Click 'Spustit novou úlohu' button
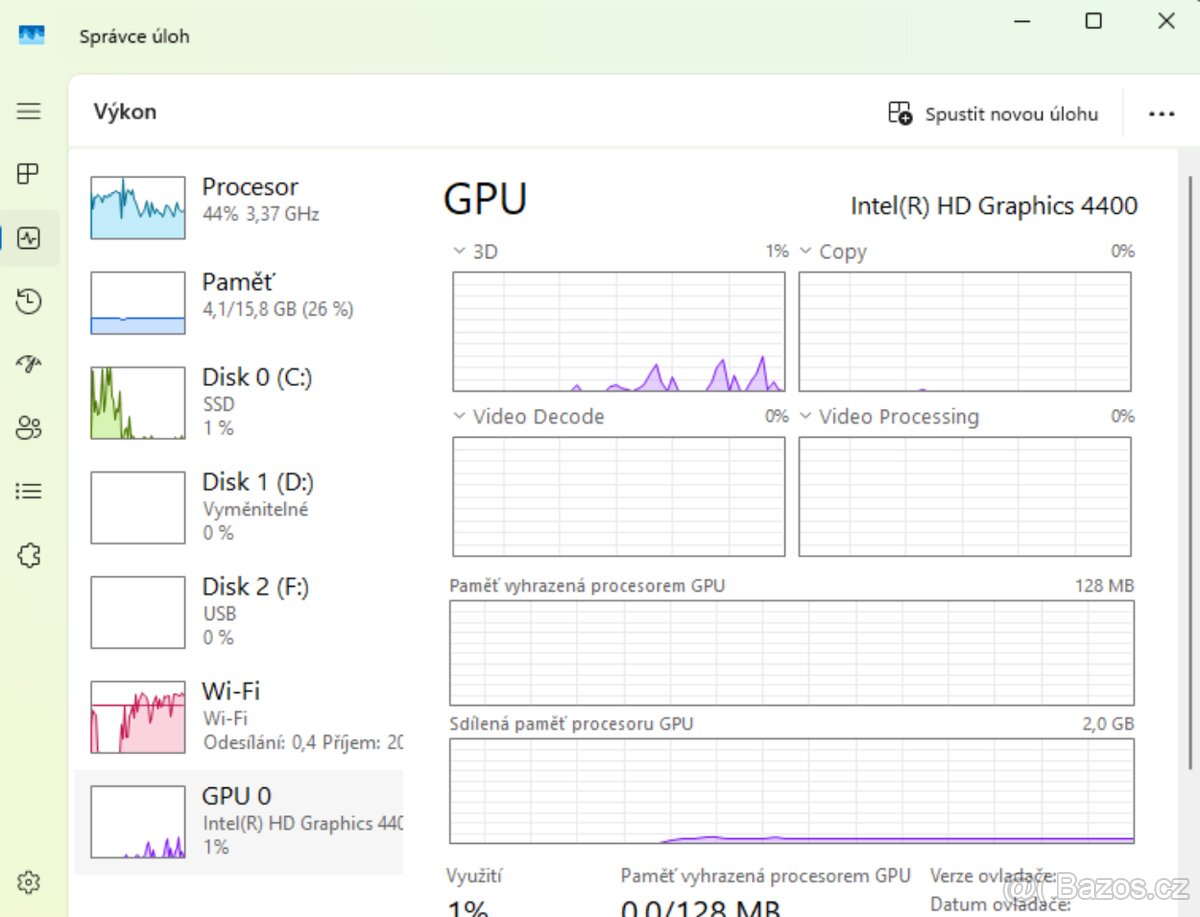1200x917 pixels. 993,114
